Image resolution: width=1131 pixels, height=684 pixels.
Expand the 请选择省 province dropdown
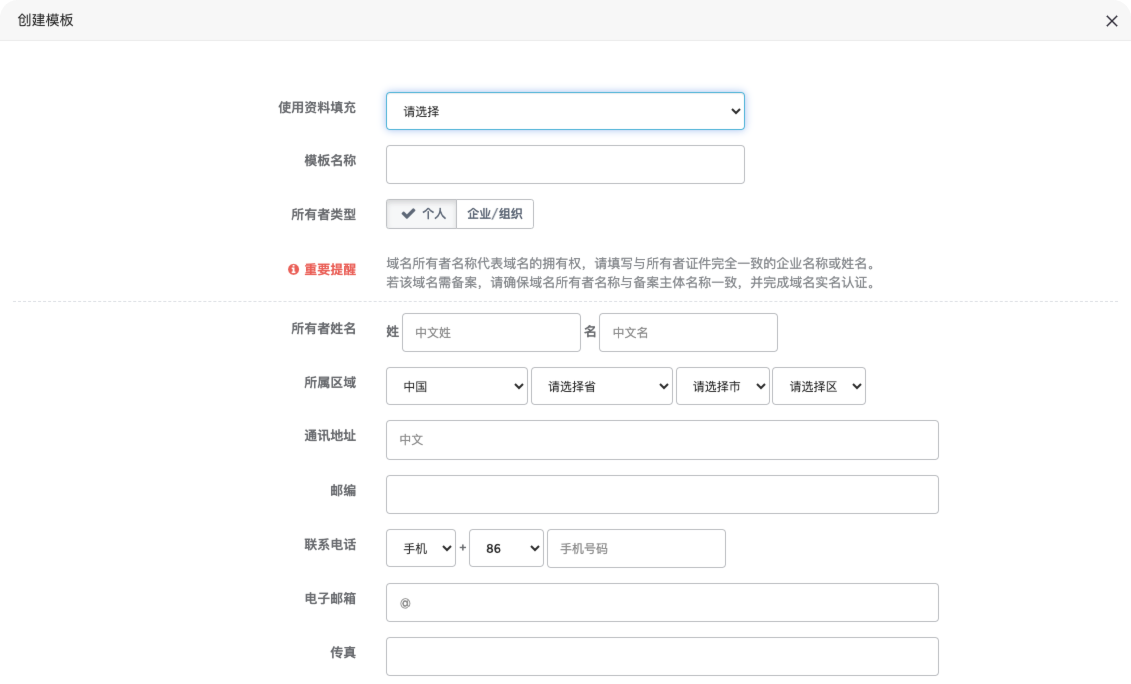click(x=601, y=386)
